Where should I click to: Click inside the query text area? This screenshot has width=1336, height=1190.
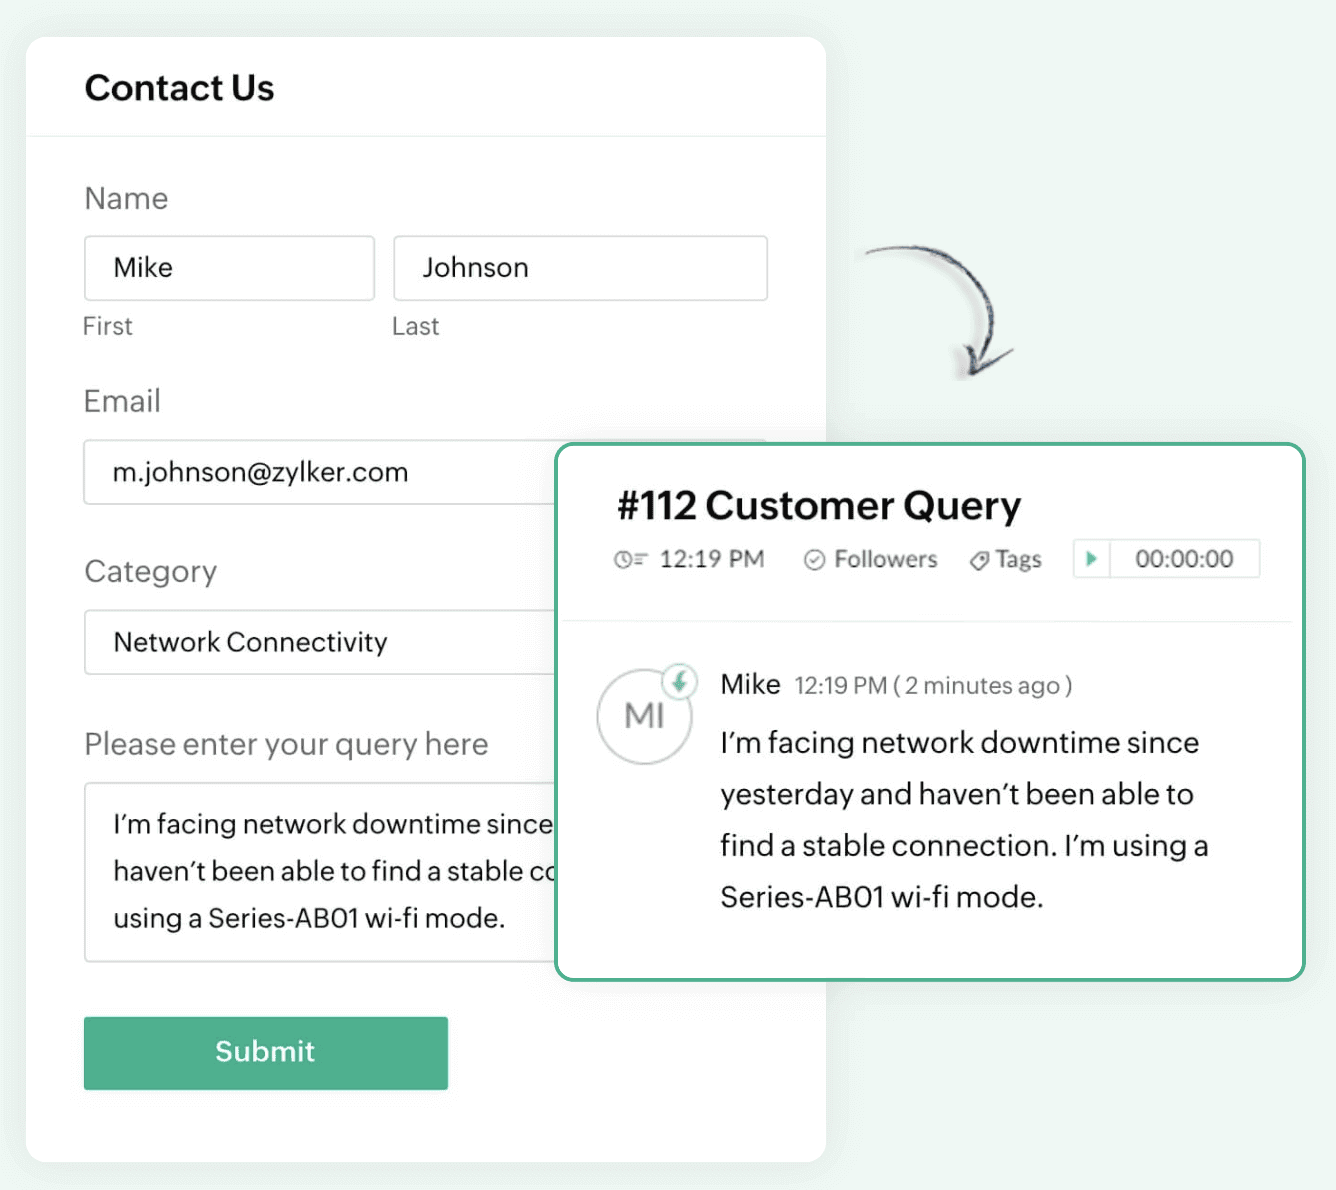point(320,871)
